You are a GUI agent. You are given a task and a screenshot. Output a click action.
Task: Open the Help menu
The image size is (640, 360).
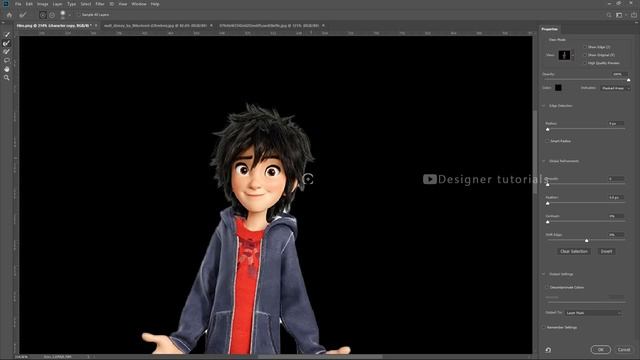click(x=155, y=4)
